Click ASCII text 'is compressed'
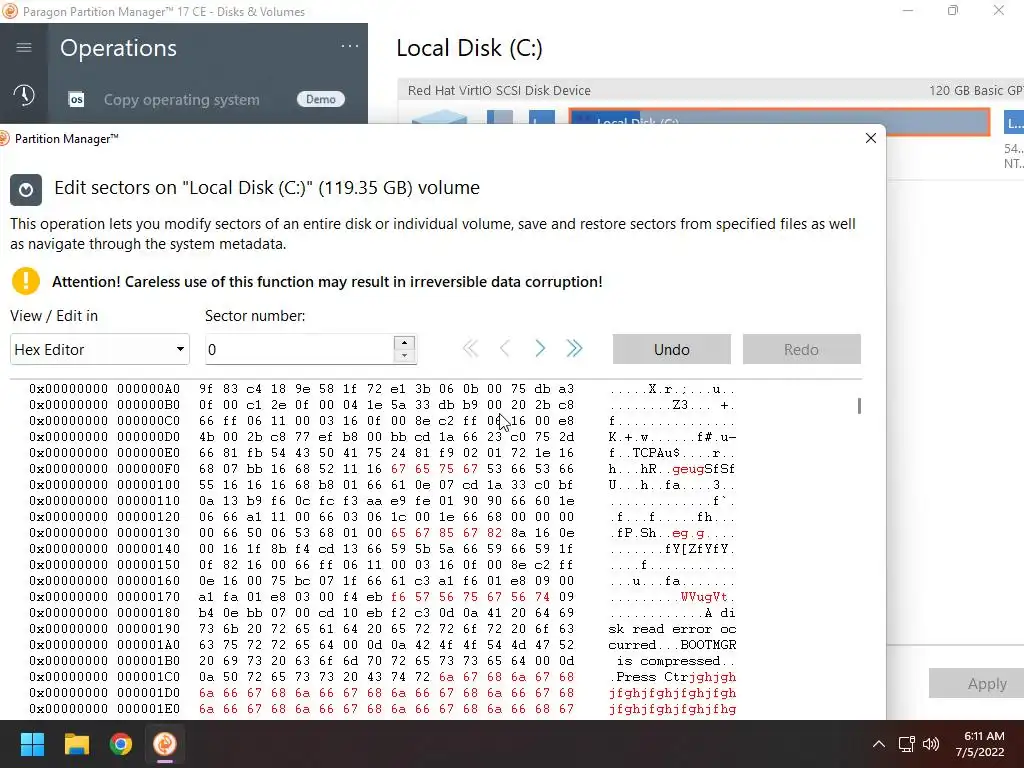Viewport: 1024px width, 768px height. click(668, 661)
